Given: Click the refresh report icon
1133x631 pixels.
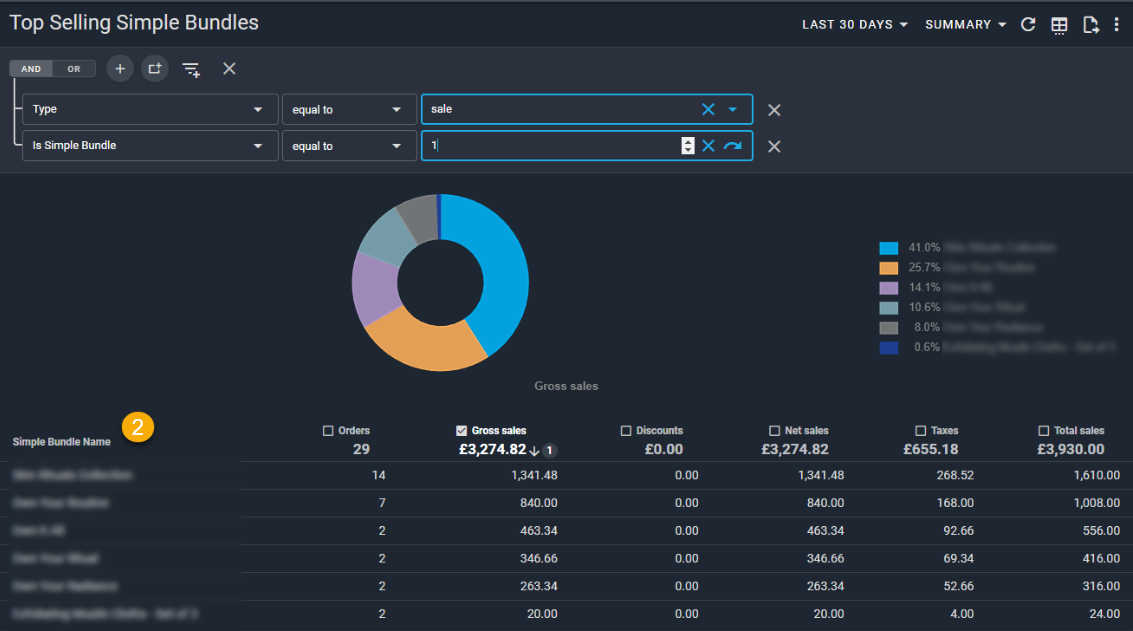Looking at the screenshot, I should pos(1028,25).
